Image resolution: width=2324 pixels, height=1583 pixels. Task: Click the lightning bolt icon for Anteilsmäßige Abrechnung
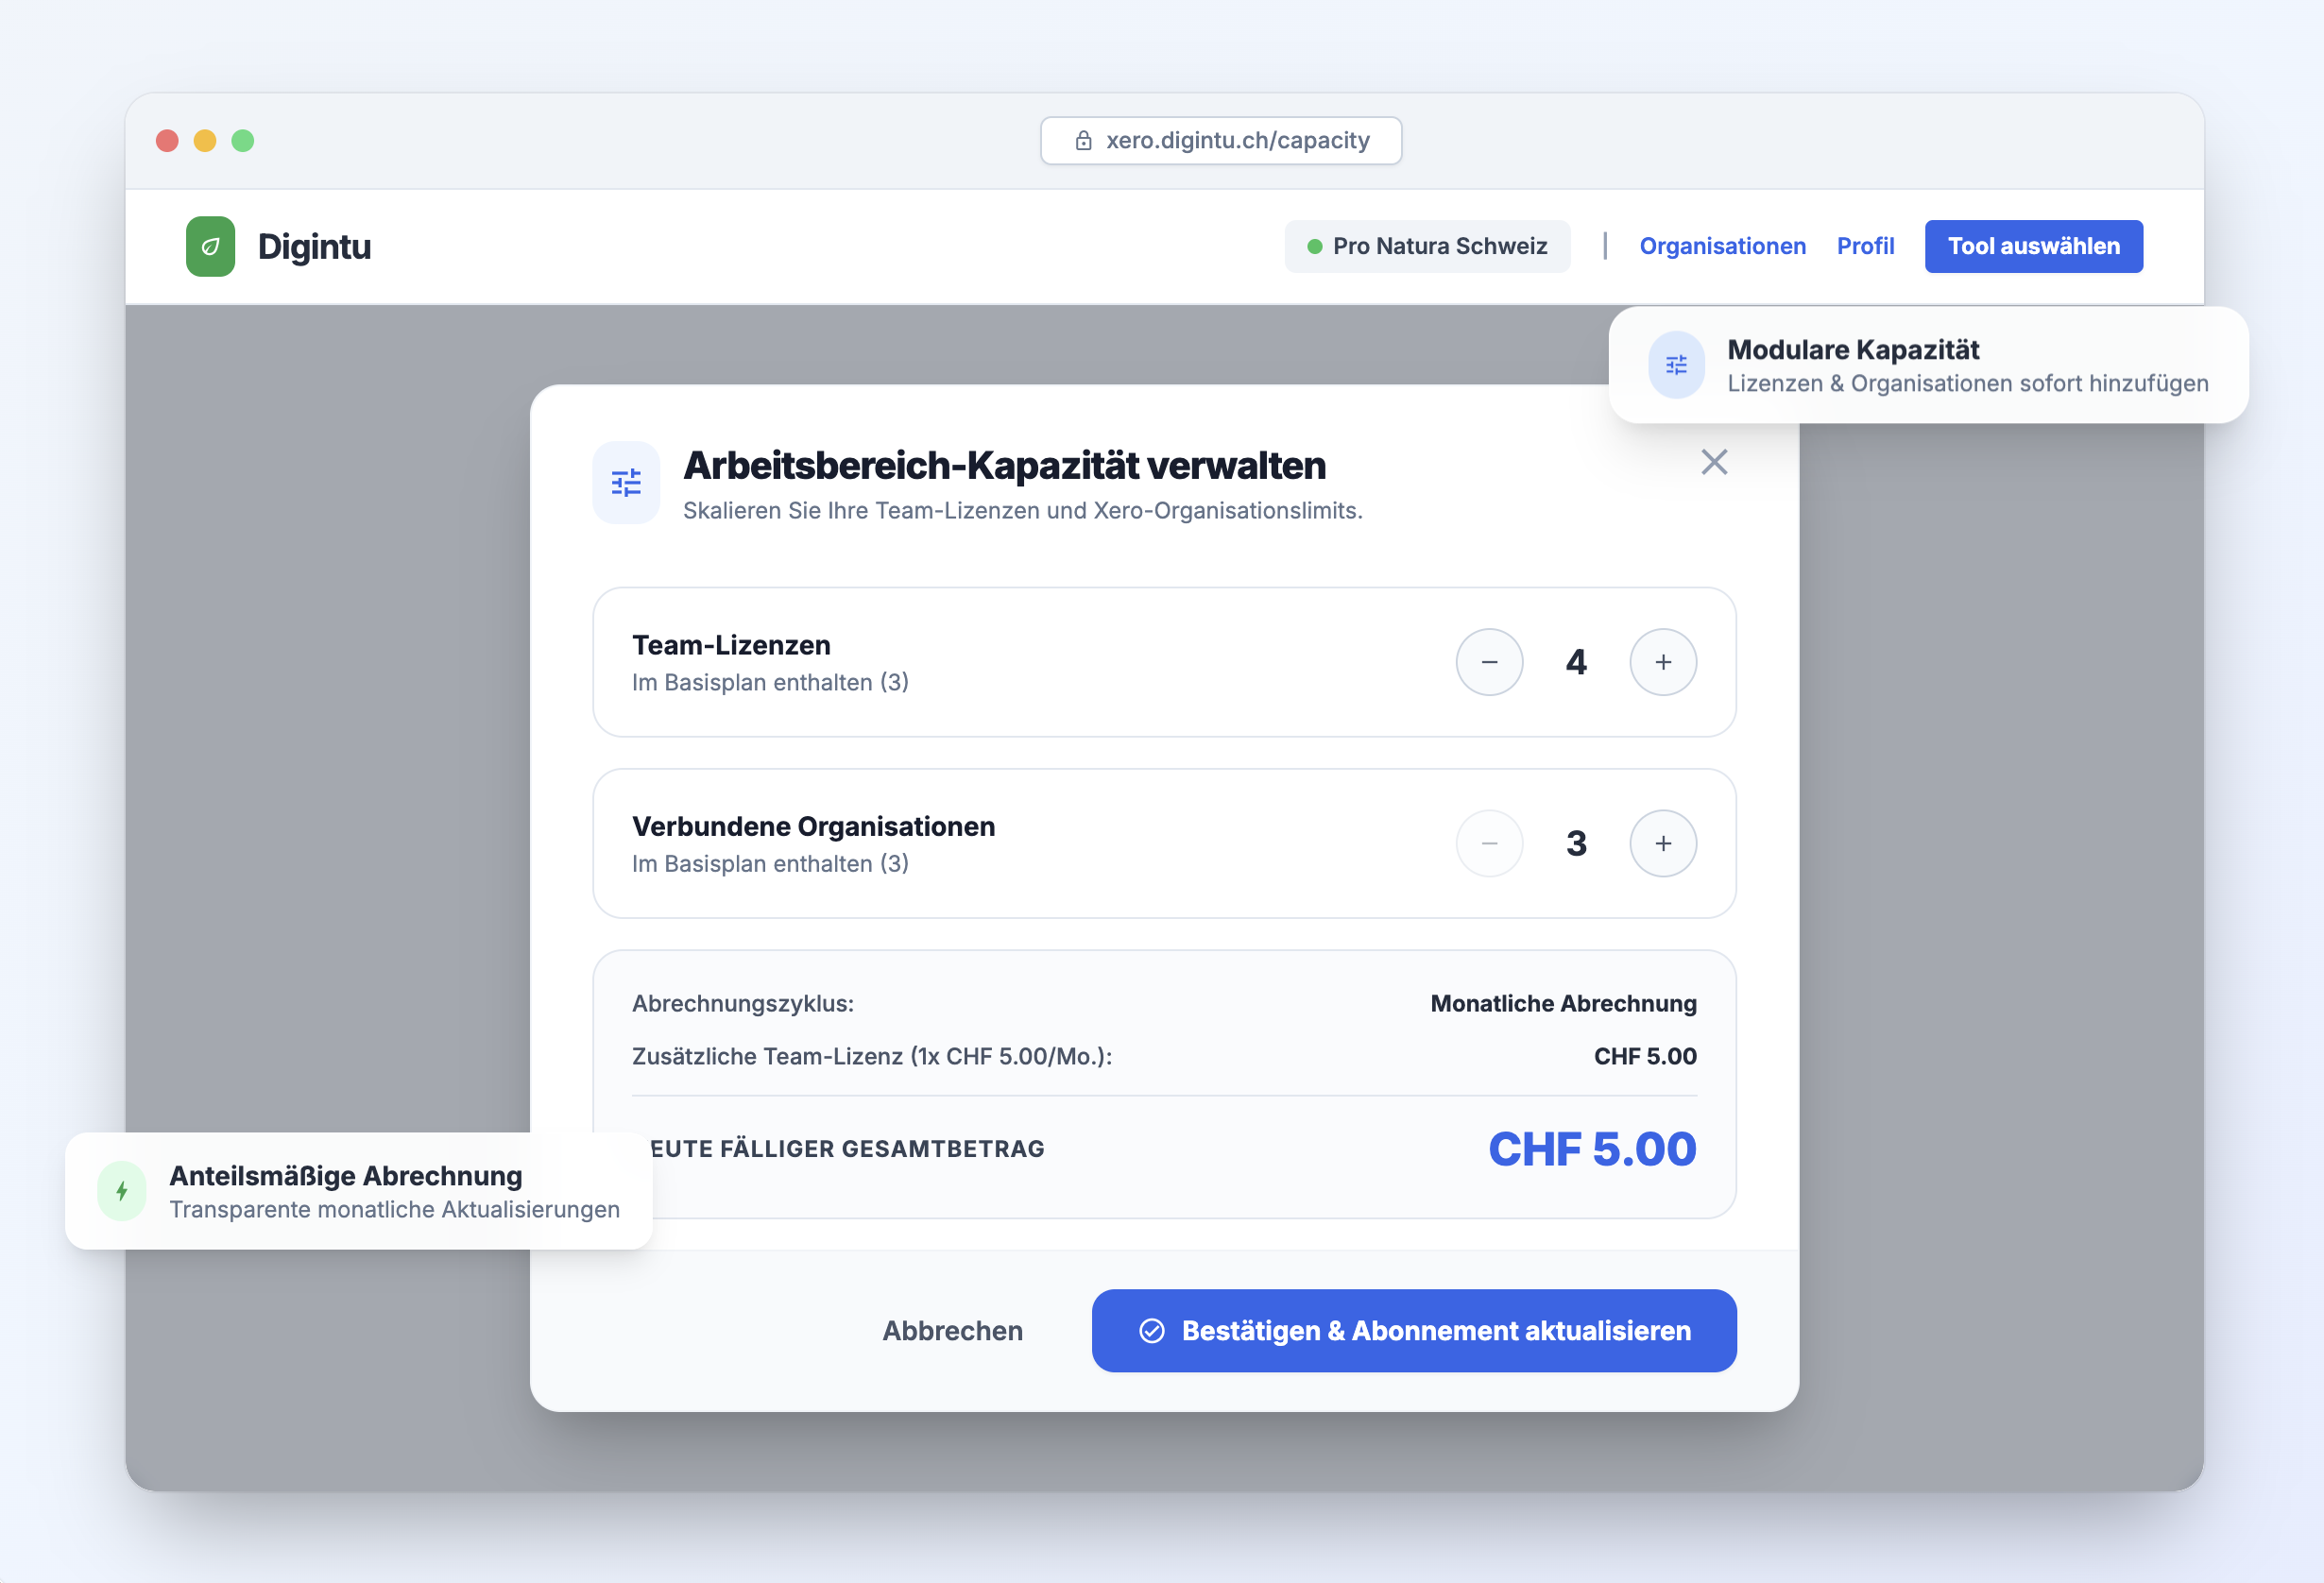coord(122,1191)
